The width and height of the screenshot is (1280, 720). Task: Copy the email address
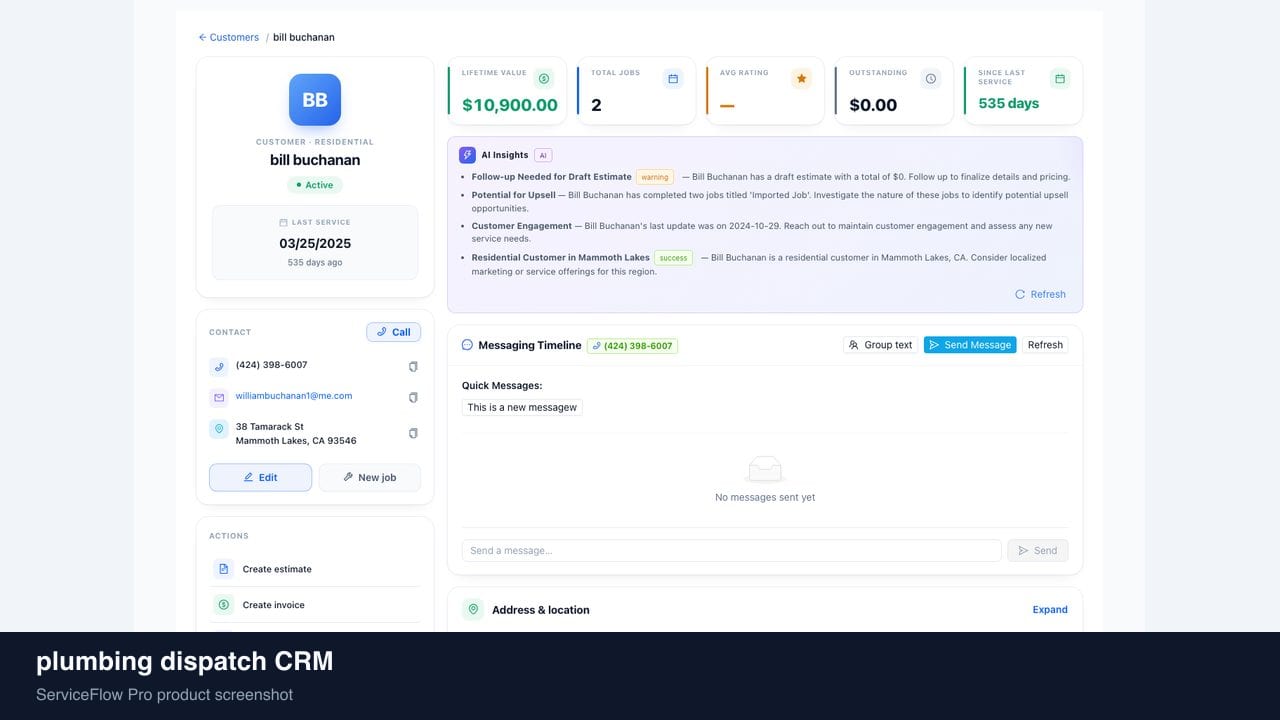coord(413,398)
